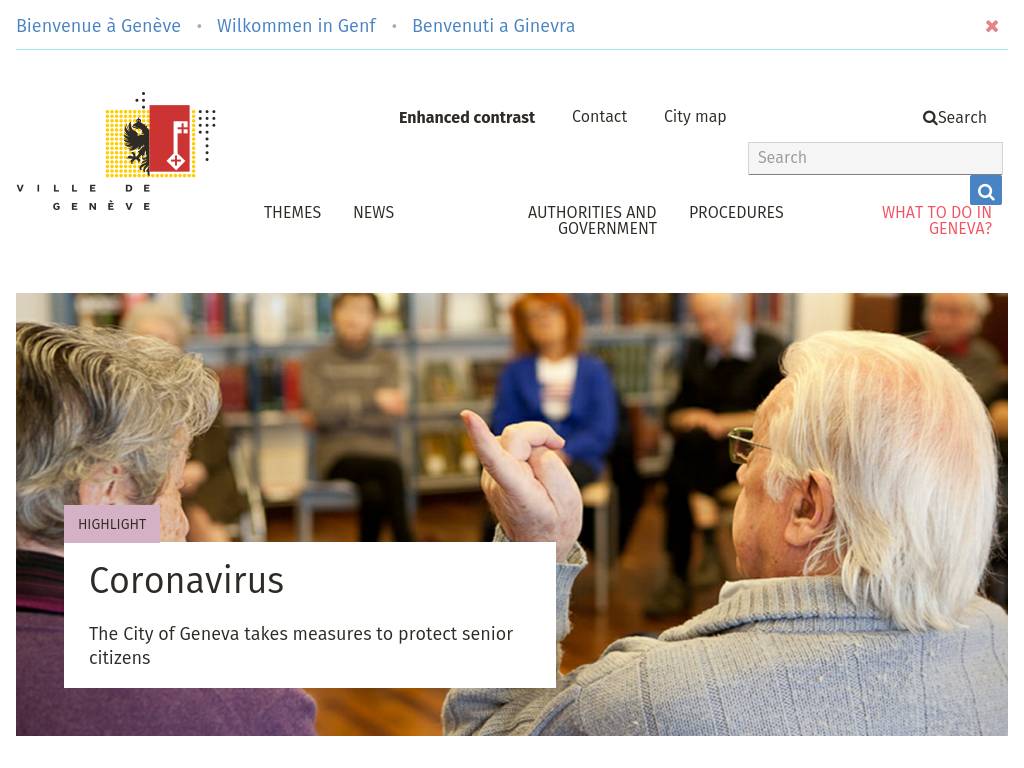Click the senior citizens measures description text
1024x768 pixels.
click(300, 645)
